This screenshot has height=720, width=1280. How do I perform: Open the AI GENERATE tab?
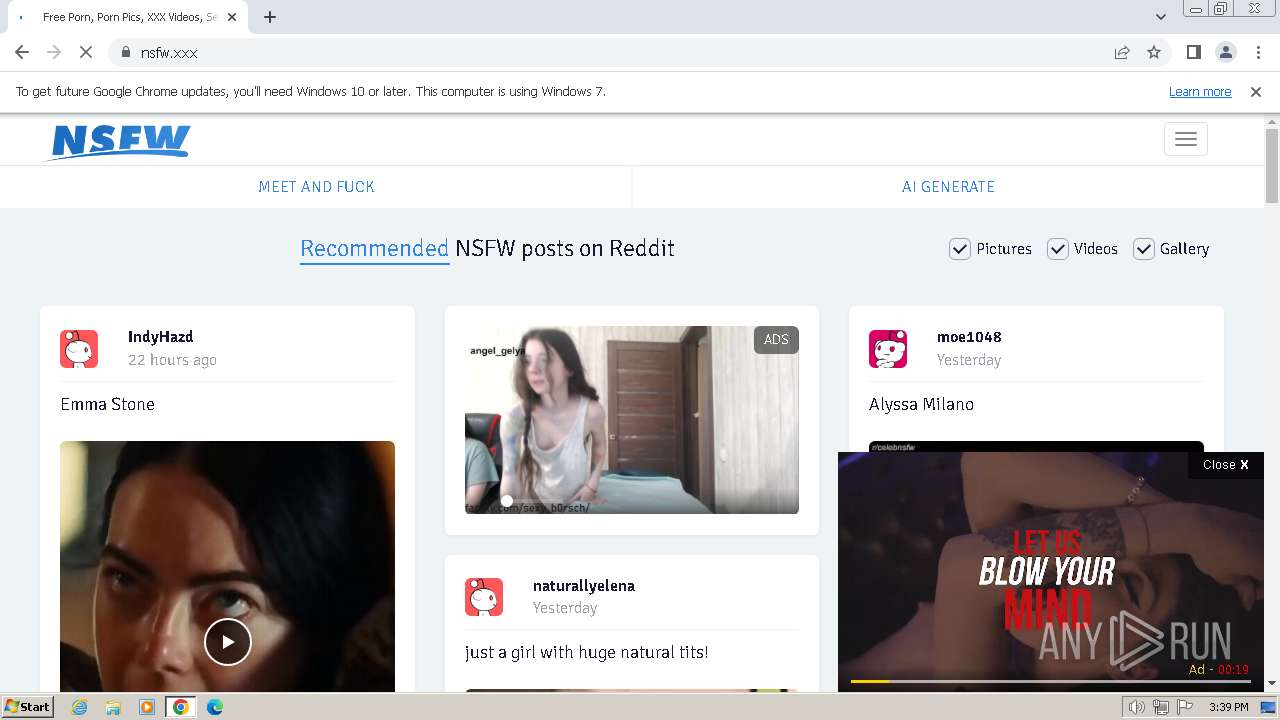click(948, 187)
